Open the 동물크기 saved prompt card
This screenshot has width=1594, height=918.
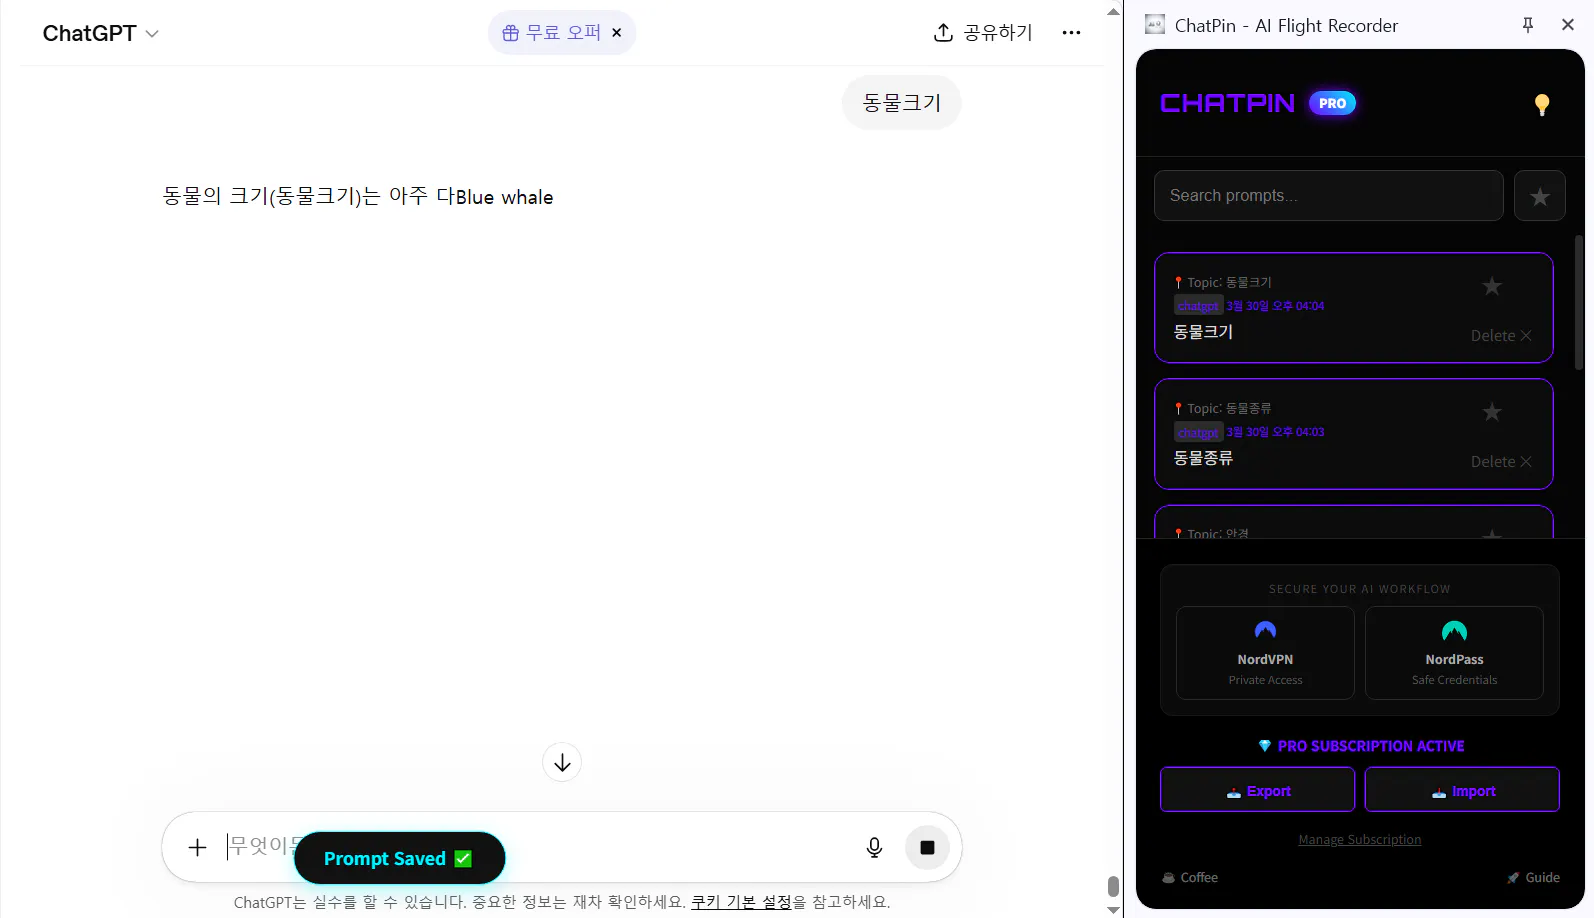coord(1354,308)
